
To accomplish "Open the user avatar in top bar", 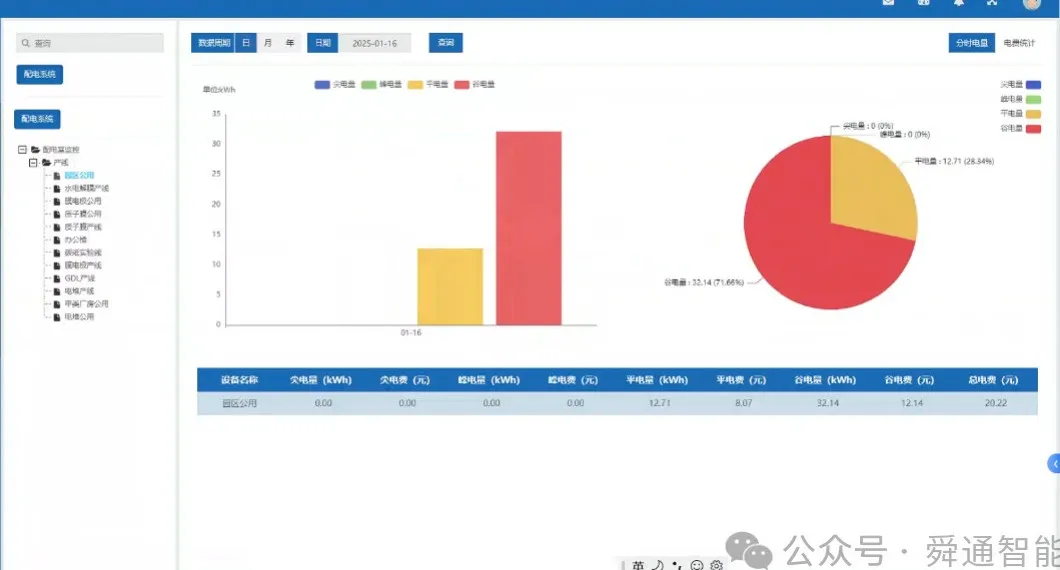I will pos(1032,3).
